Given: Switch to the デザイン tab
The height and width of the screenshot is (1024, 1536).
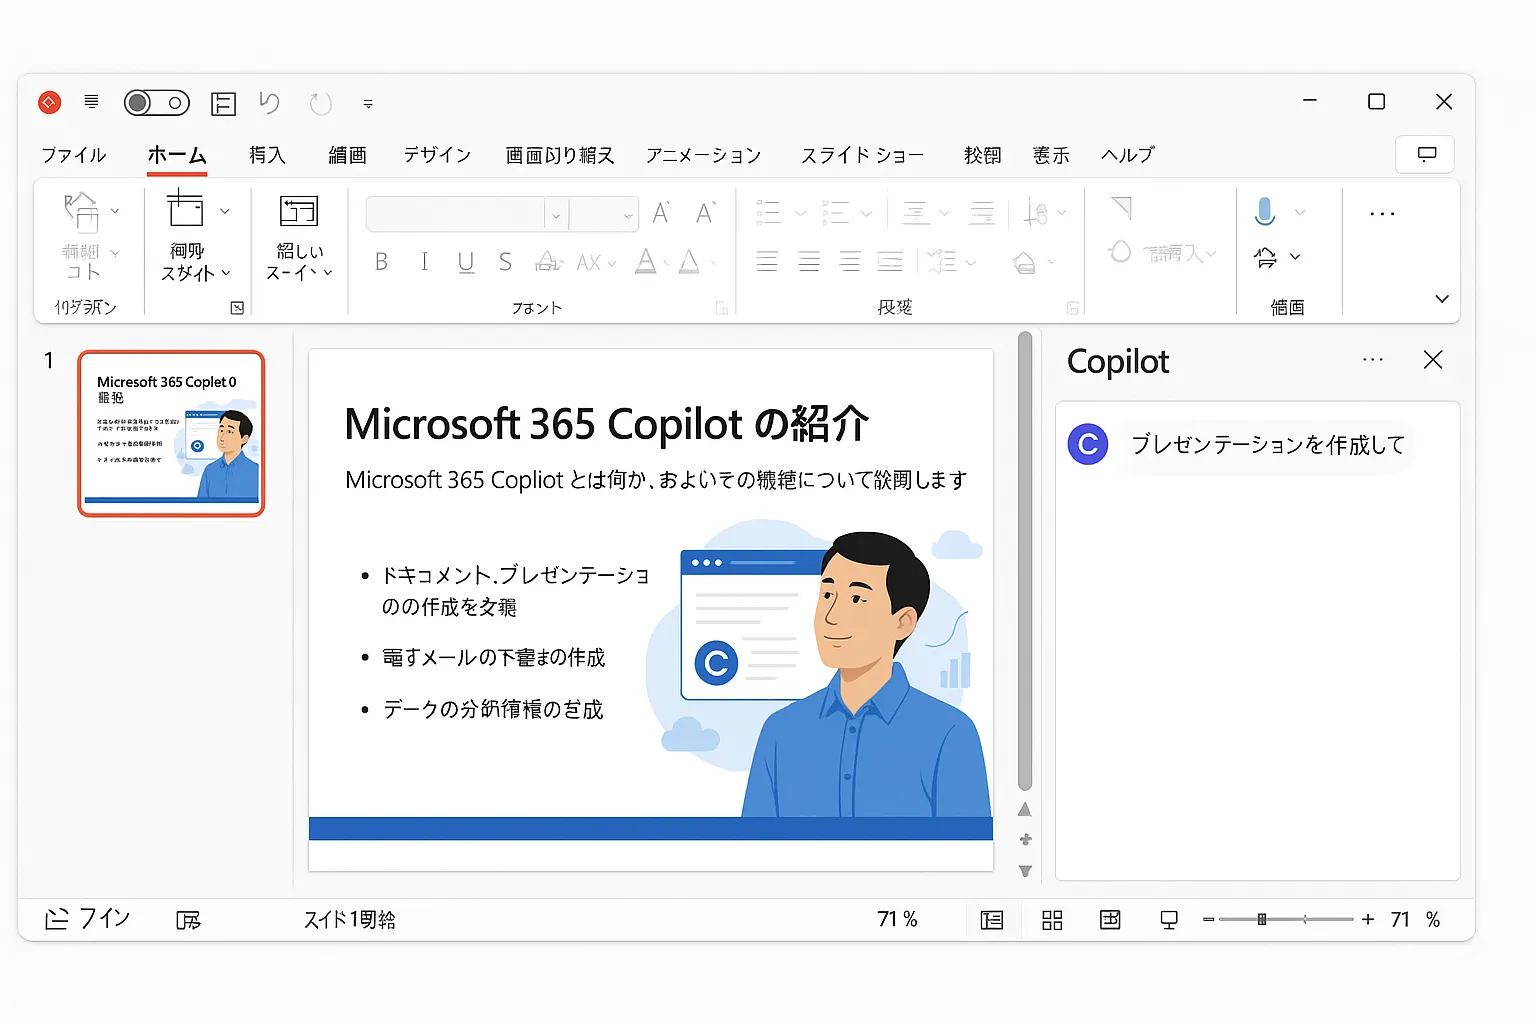Looking at the screenshot, I should point(437,155).
